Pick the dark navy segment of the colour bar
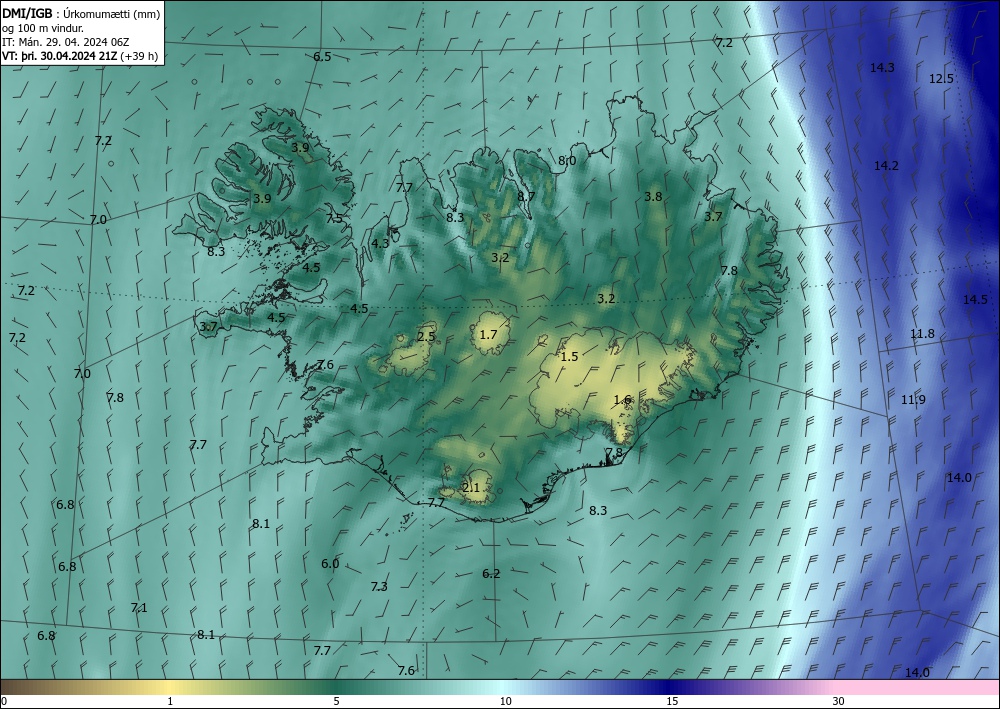 pyautogui.click(x=670, y=688)
